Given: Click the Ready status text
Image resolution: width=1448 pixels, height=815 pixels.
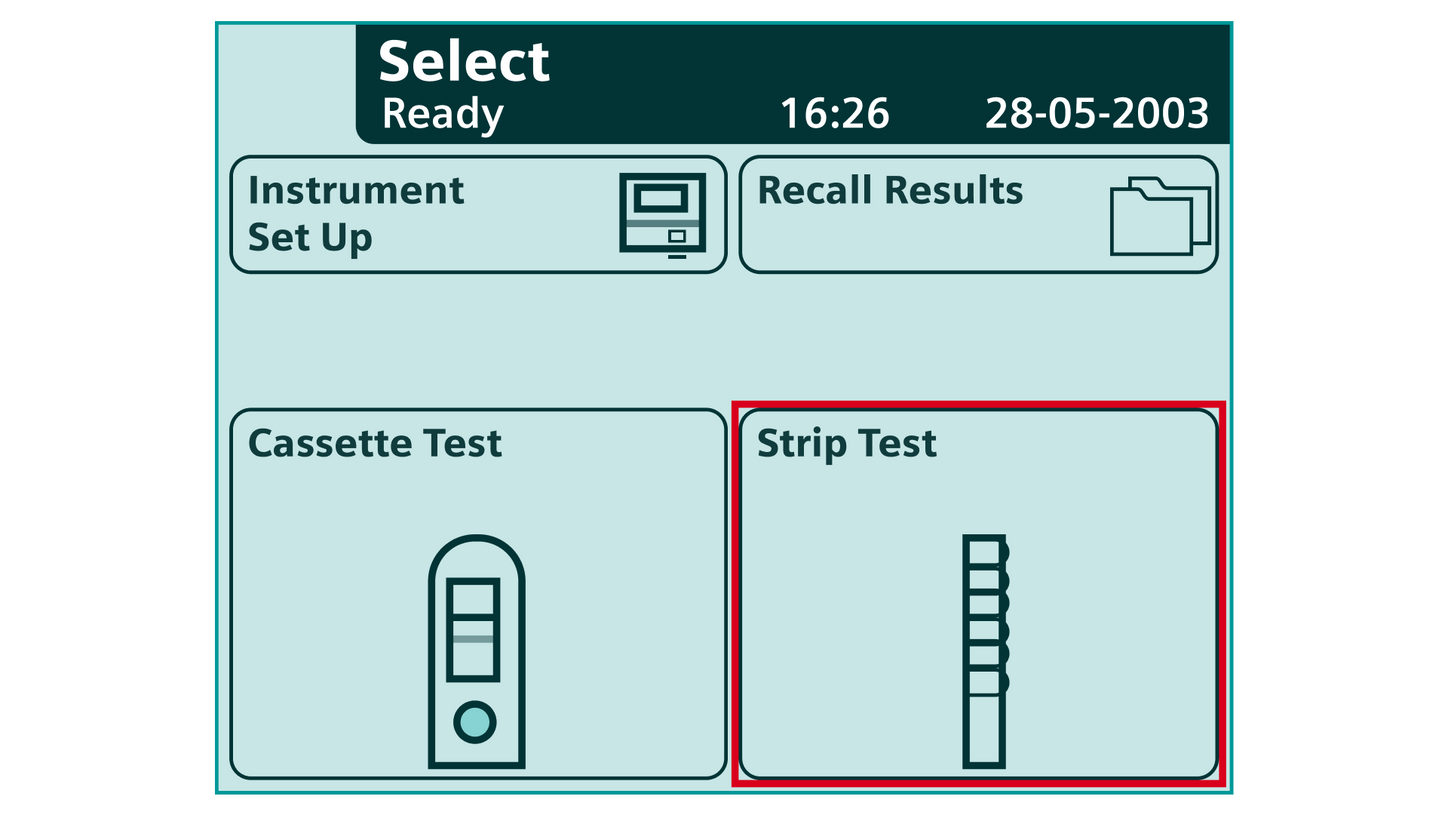Looking at the screenshot, I should 440,113.
